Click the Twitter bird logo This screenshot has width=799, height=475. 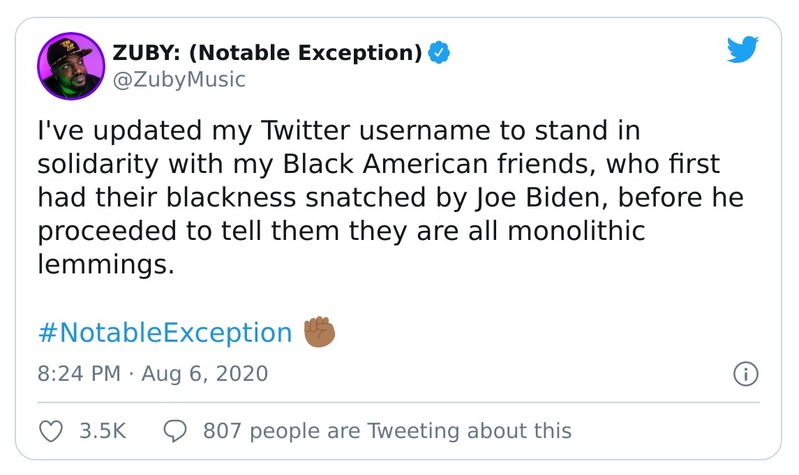(742, 49)
